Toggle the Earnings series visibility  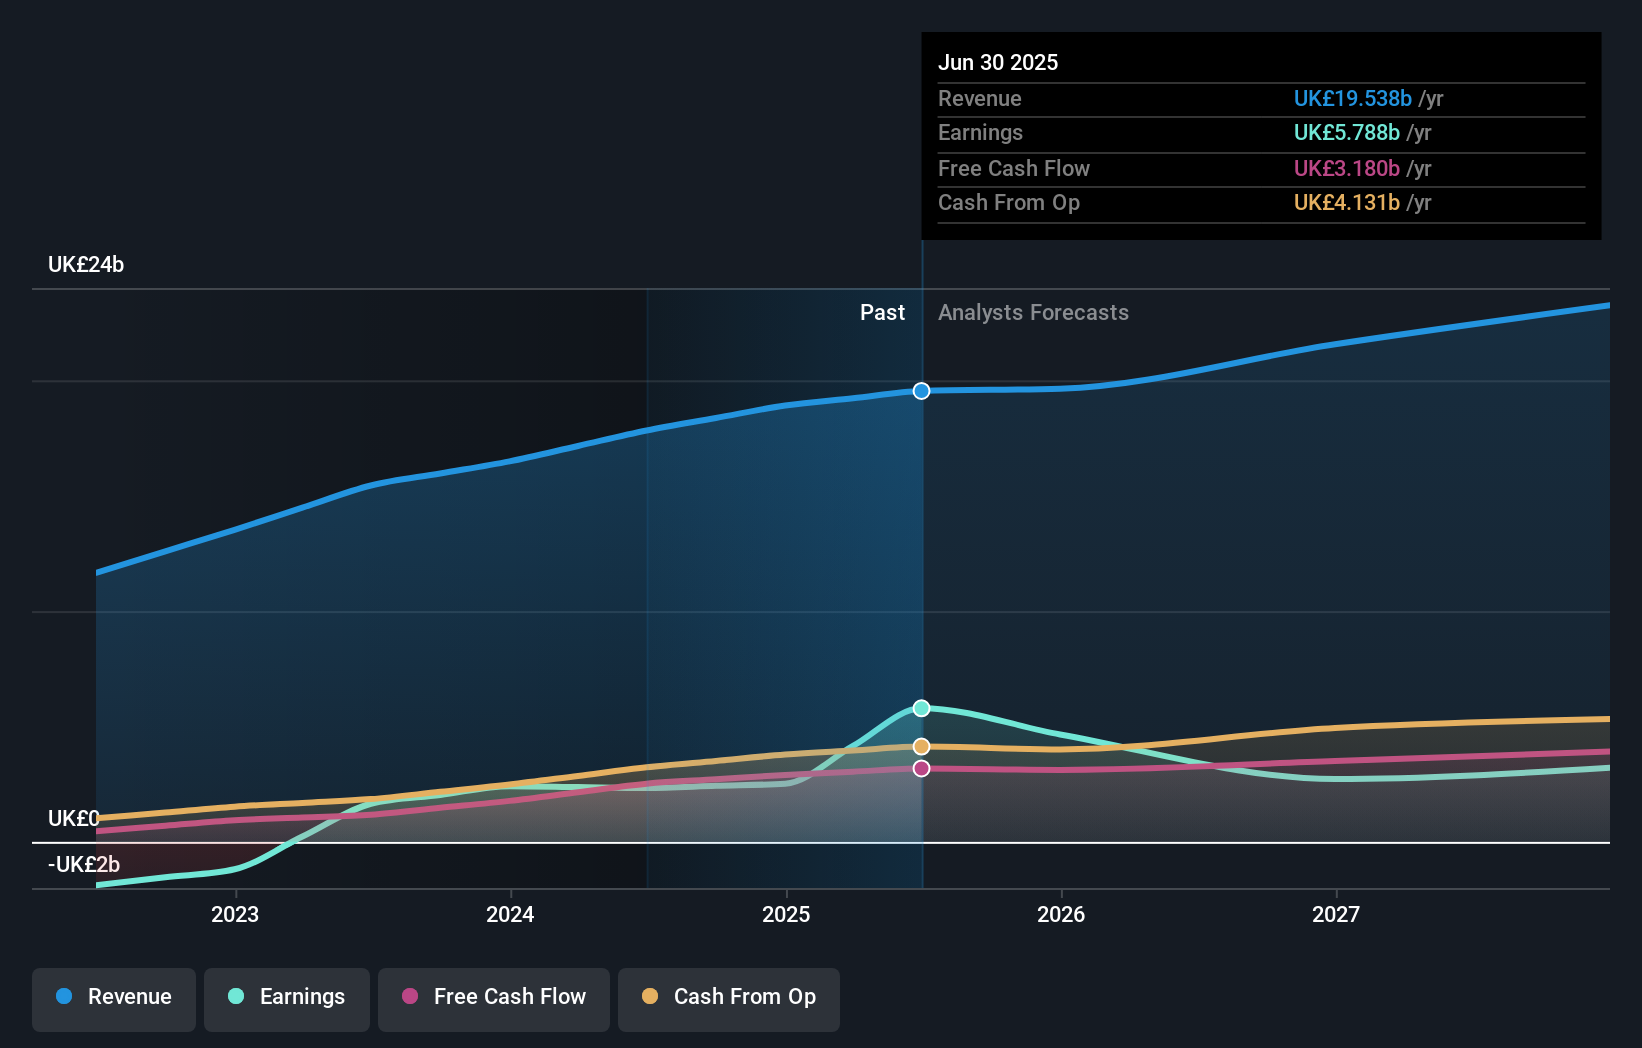[287, 997]
